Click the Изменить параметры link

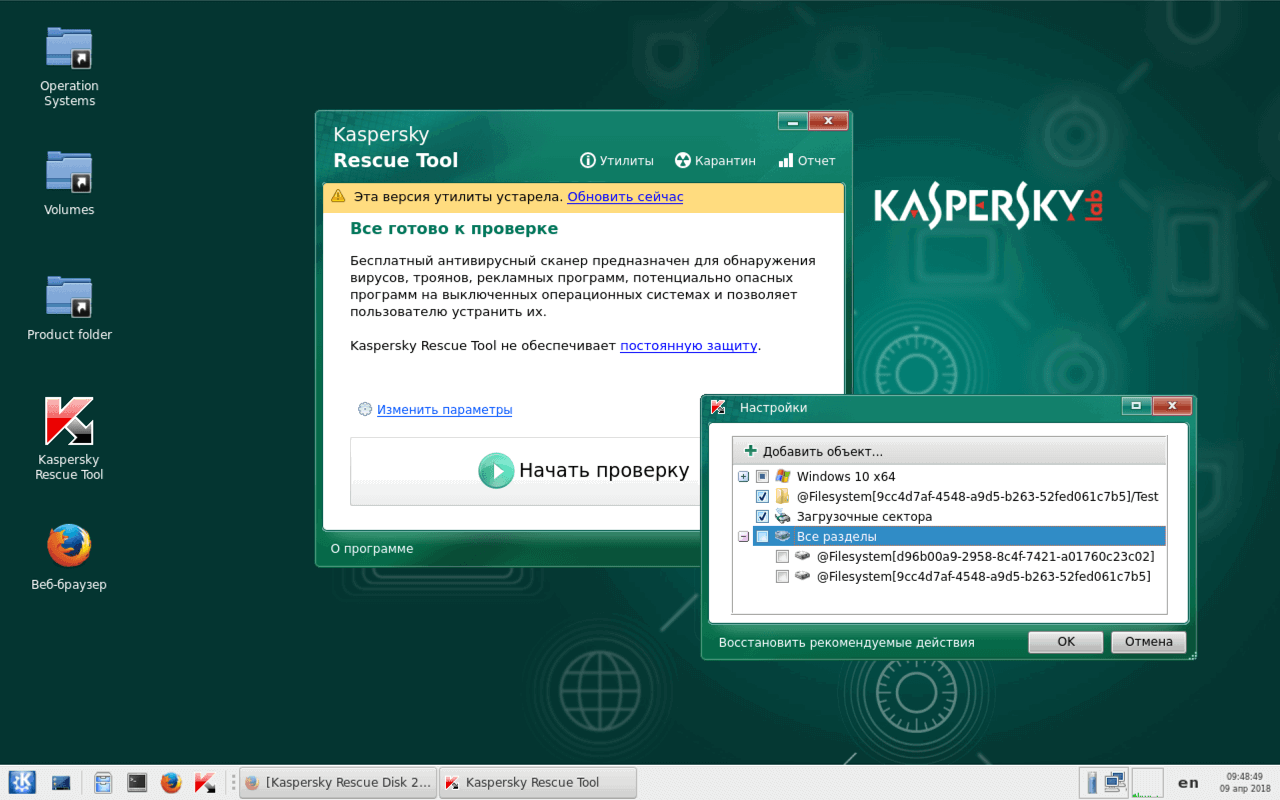point(444,410)
